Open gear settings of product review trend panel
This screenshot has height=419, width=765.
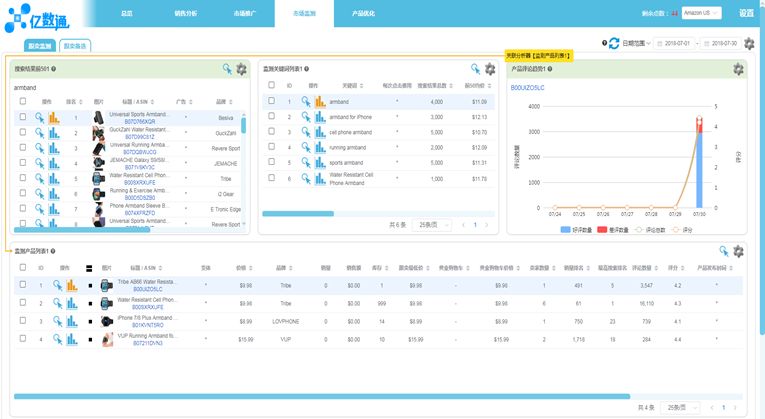(x=738, y=69)
